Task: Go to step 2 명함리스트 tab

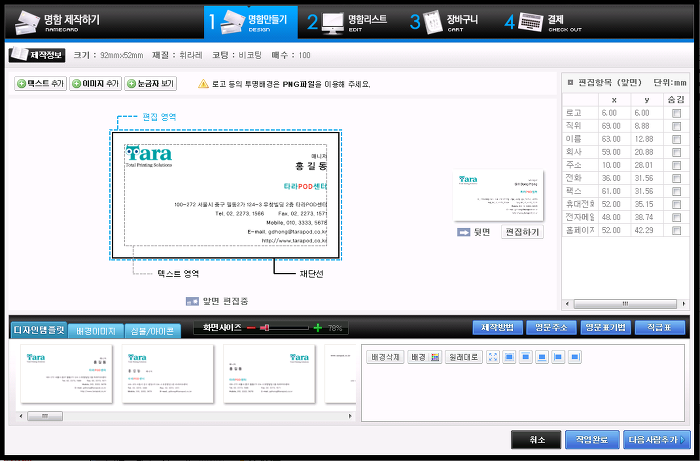Action: [x=347, y=22]
